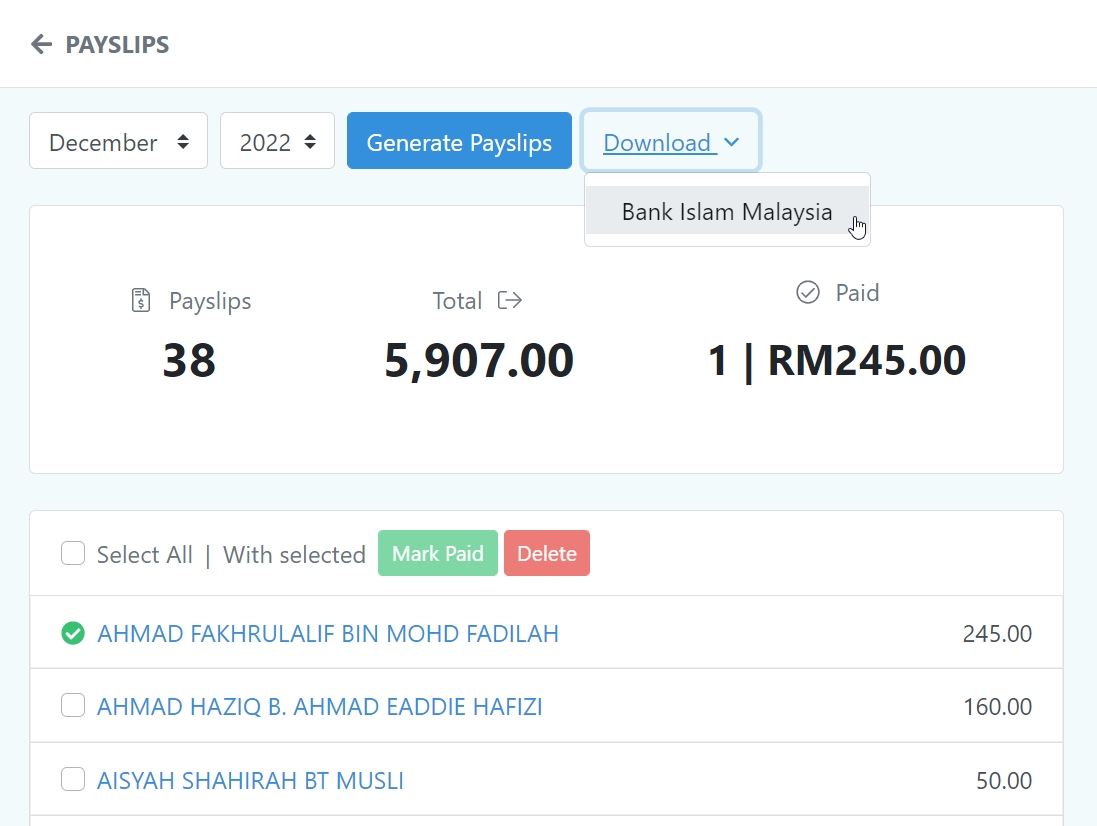This screenshot has width=1097, height=826.
Task: Open the 2022 year dropdown
Action: click(x=277, y=141)
